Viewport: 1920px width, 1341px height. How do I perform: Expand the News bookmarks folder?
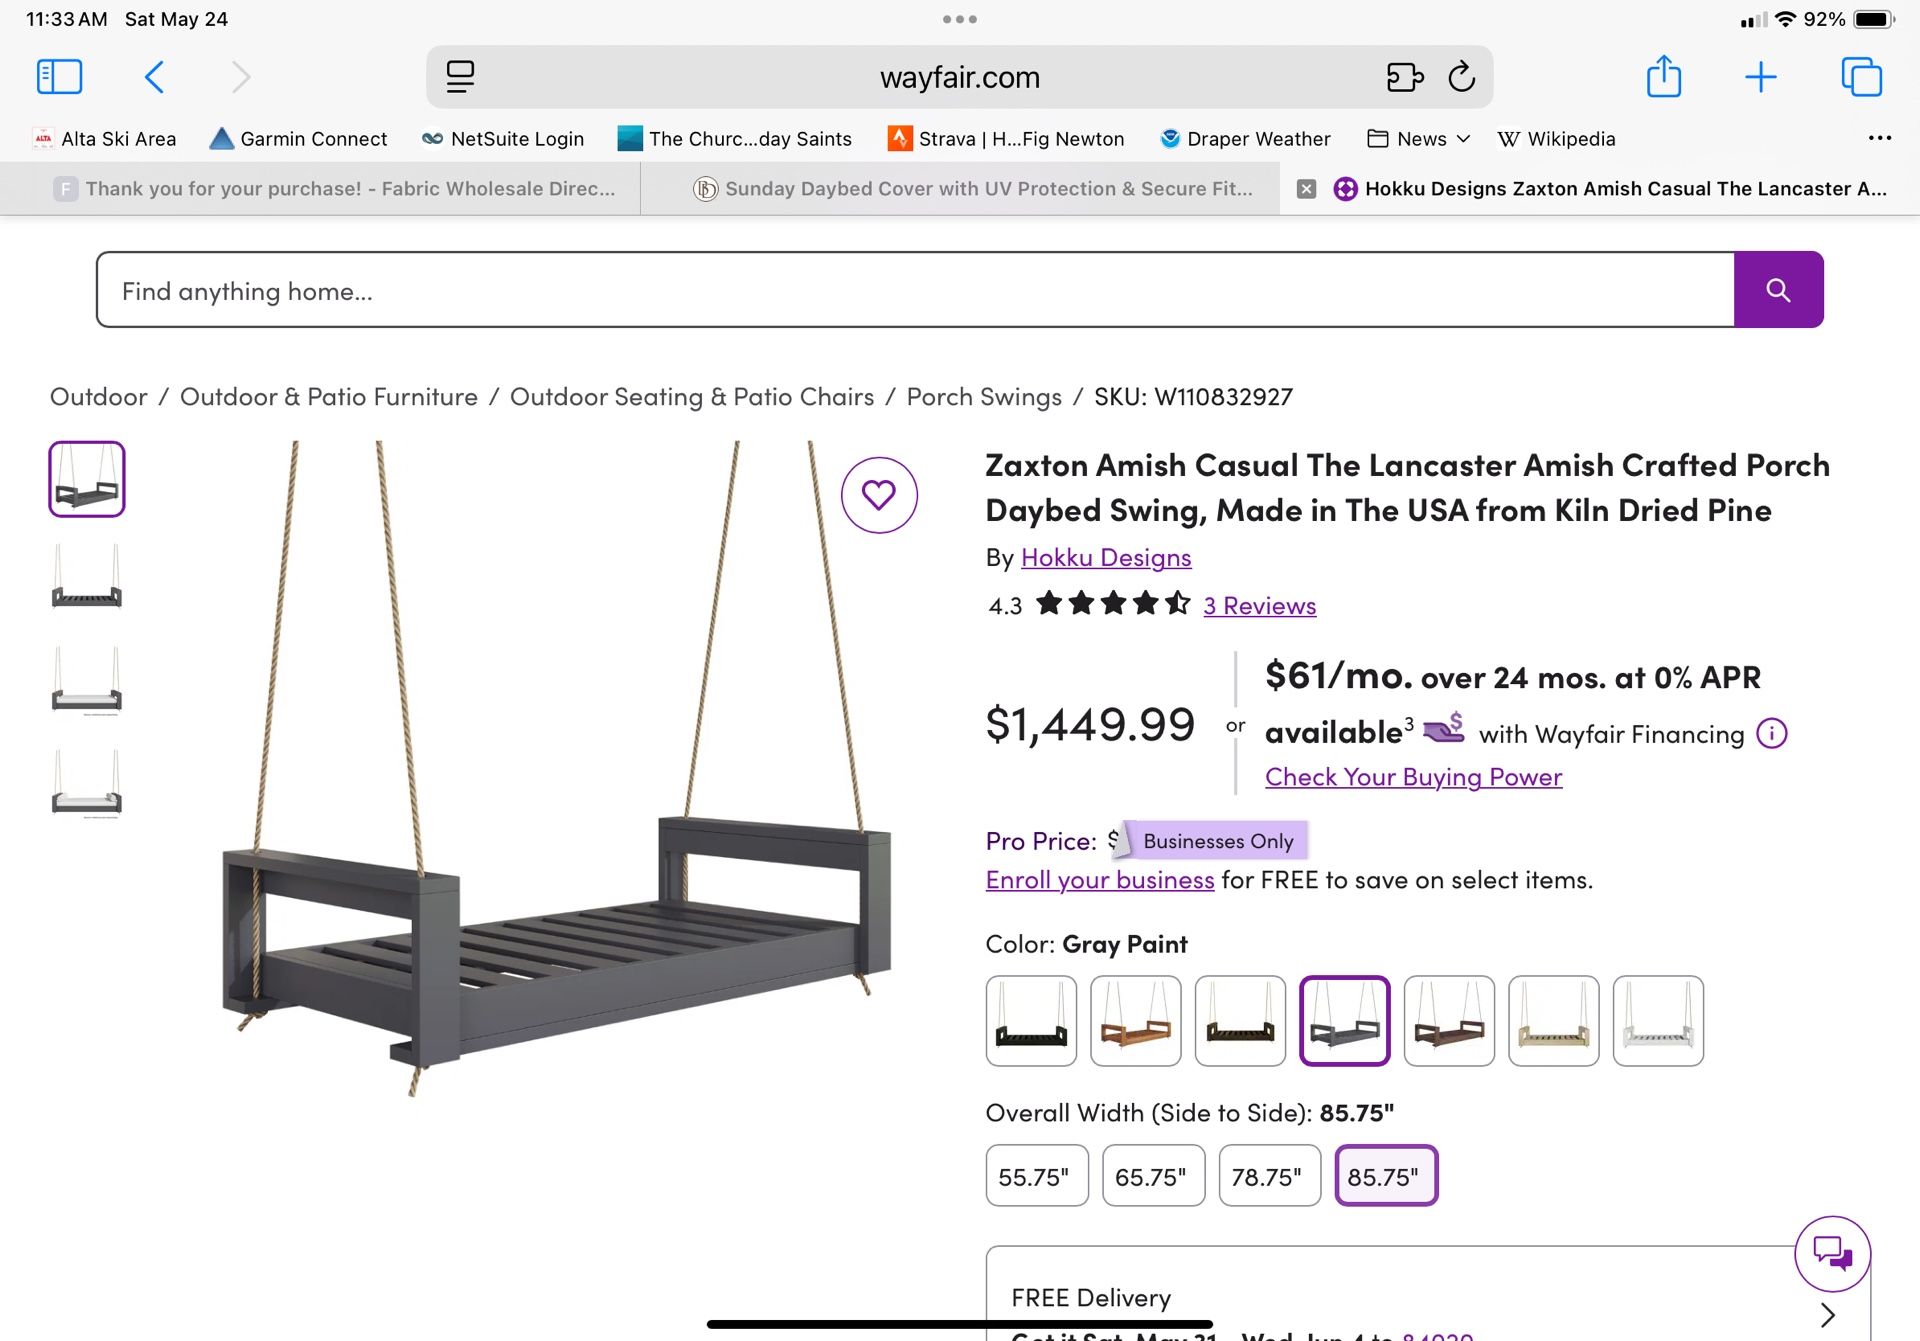(x=1417, y=138)
